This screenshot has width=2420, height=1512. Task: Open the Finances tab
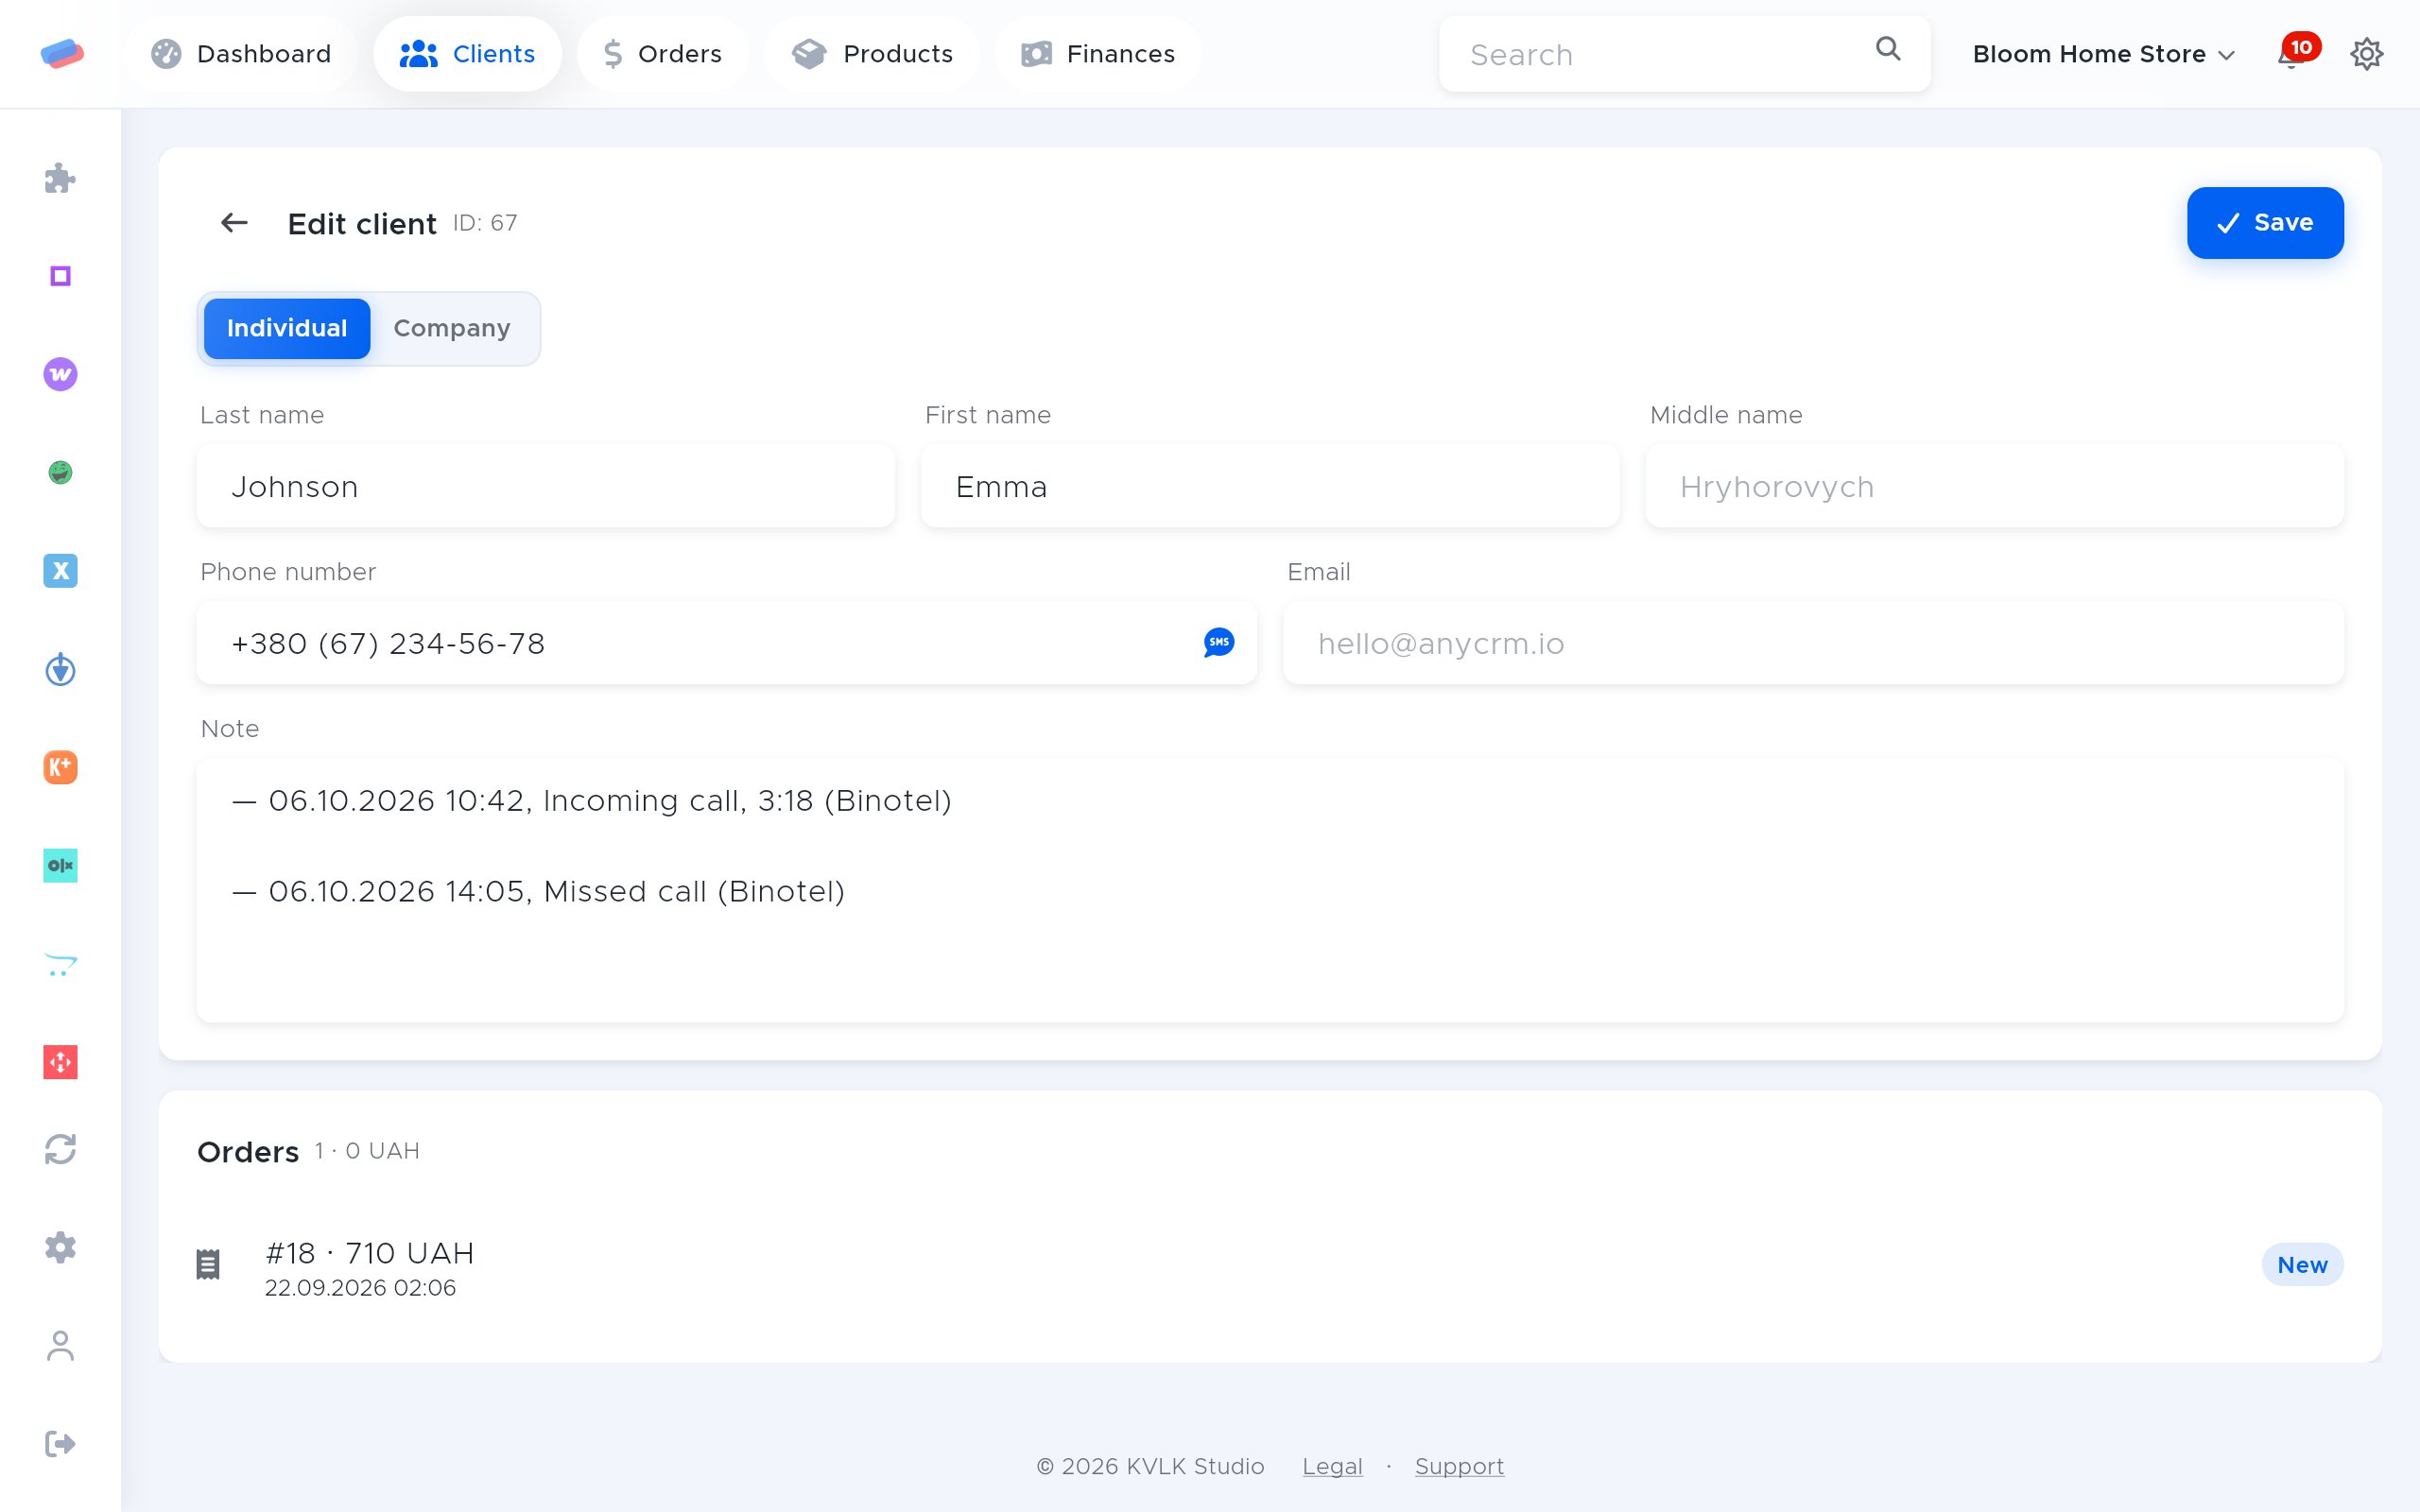click(x=1097, y=54)
